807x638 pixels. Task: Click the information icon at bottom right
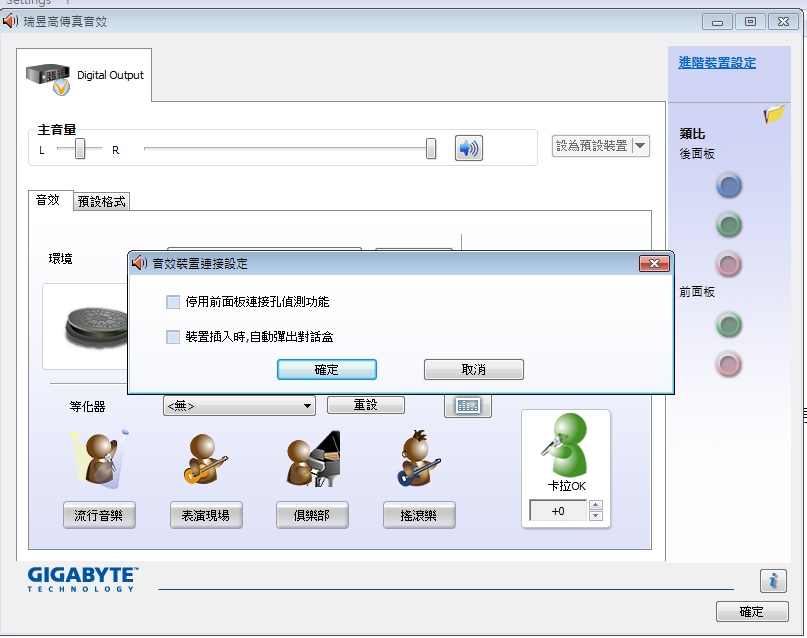tap(773, 581)
